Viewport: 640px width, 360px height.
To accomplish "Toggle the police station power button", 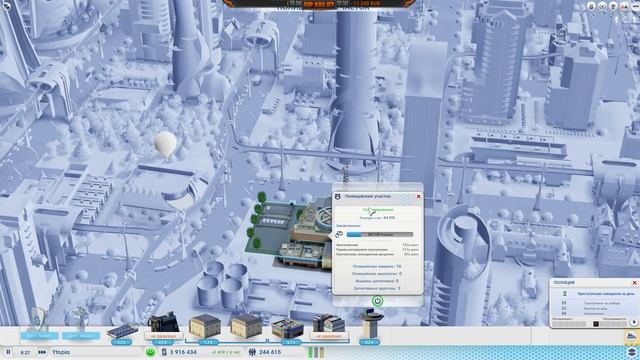I will [x=377, y=301].
